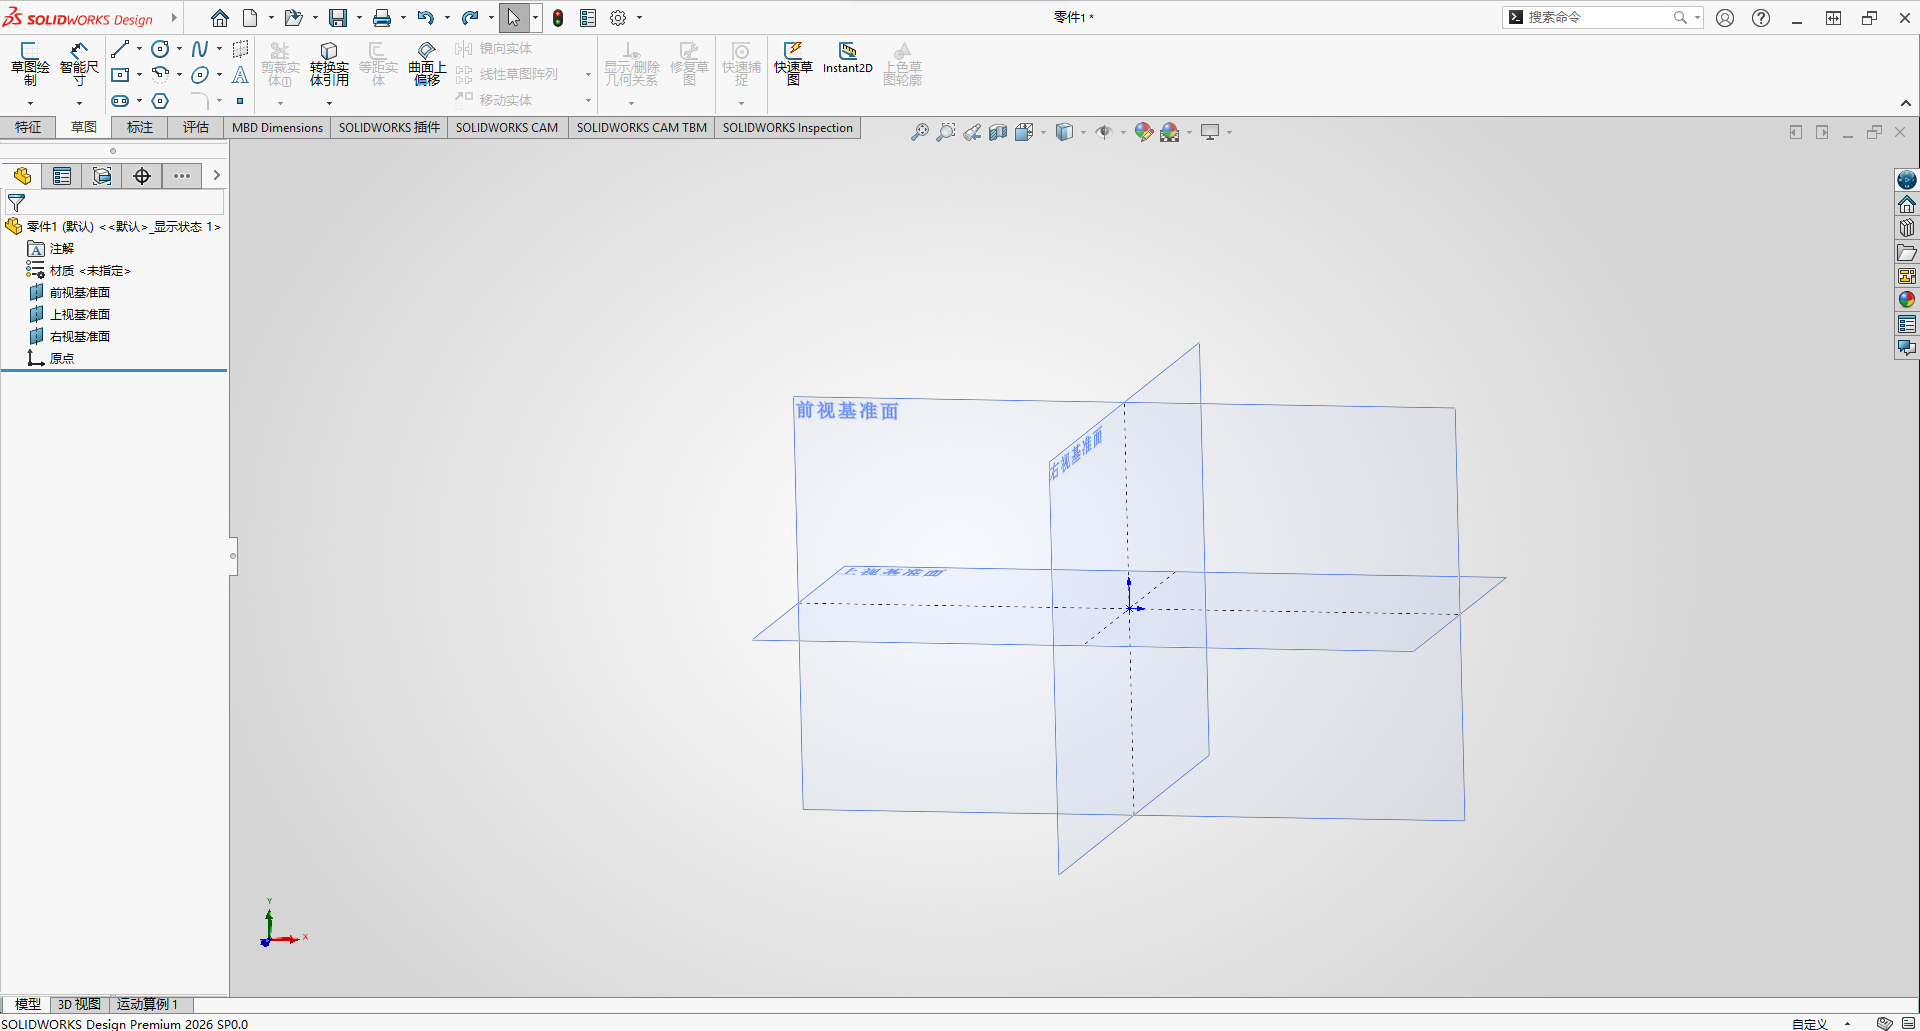Select the Polygon sketch tool
Viewport: 1920px width, 1031px height.
coord(160,101)
